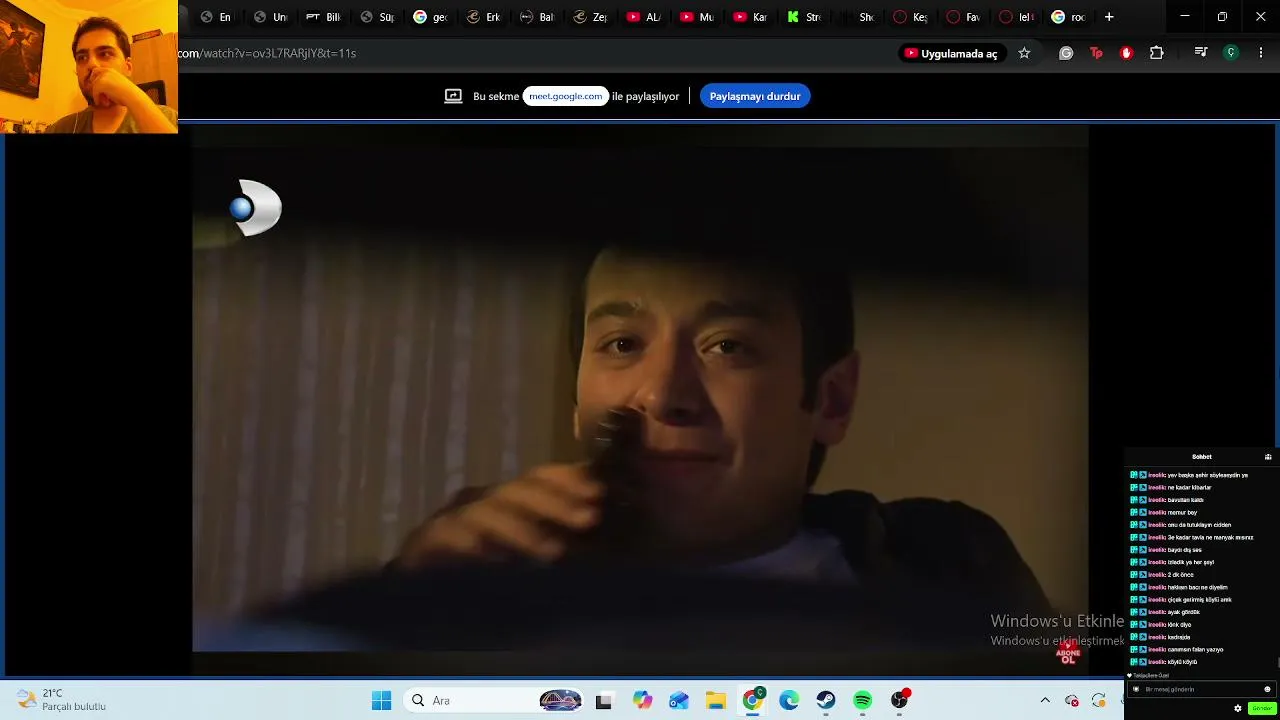This screenshot has height=720, width=1280.
Task: Click the system tray icon marked with a red dot
Action: (x=1072, y=700)
